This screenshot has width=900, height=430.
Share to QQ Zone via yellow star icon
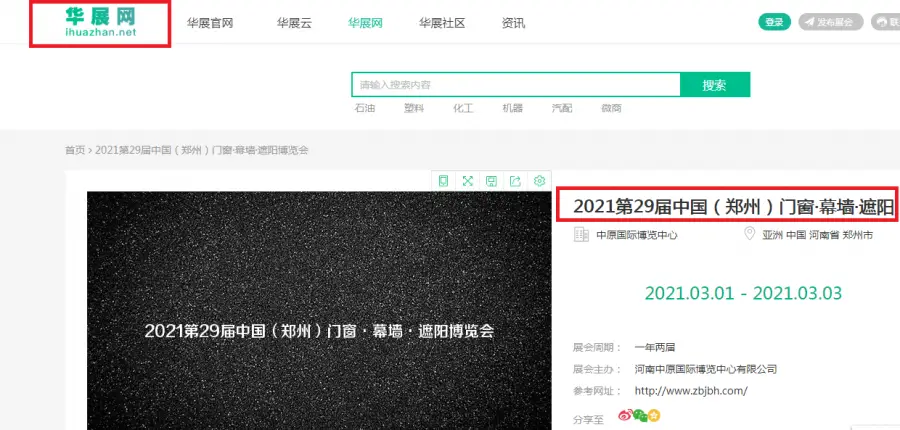pyautogui.click(x=654, y=415)
